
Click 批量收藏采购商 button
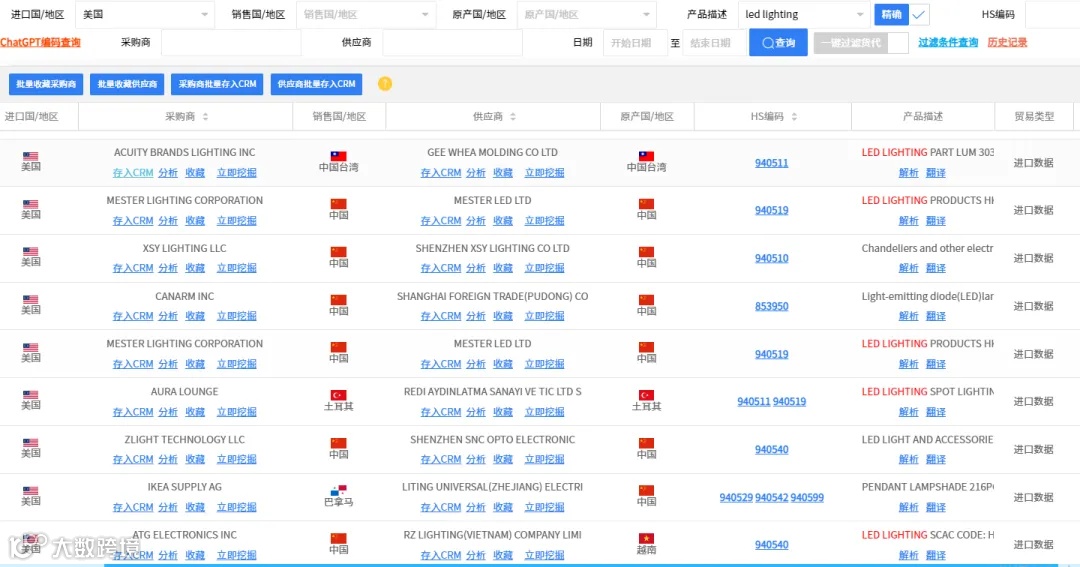(46, 84)
